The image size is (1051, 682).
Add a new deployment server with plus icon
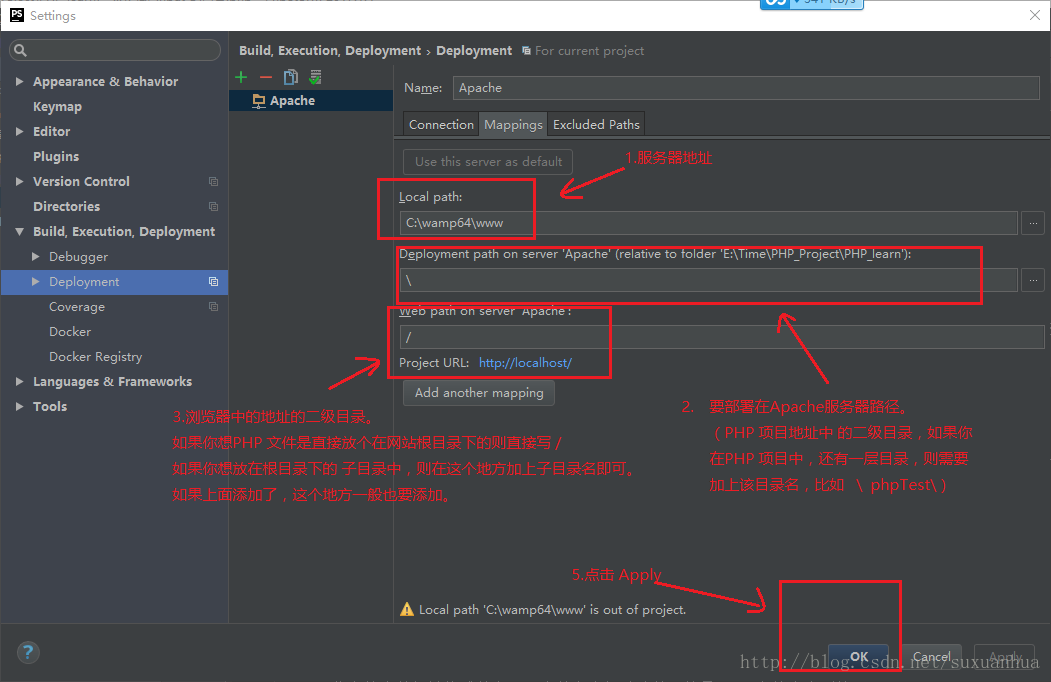241,78
